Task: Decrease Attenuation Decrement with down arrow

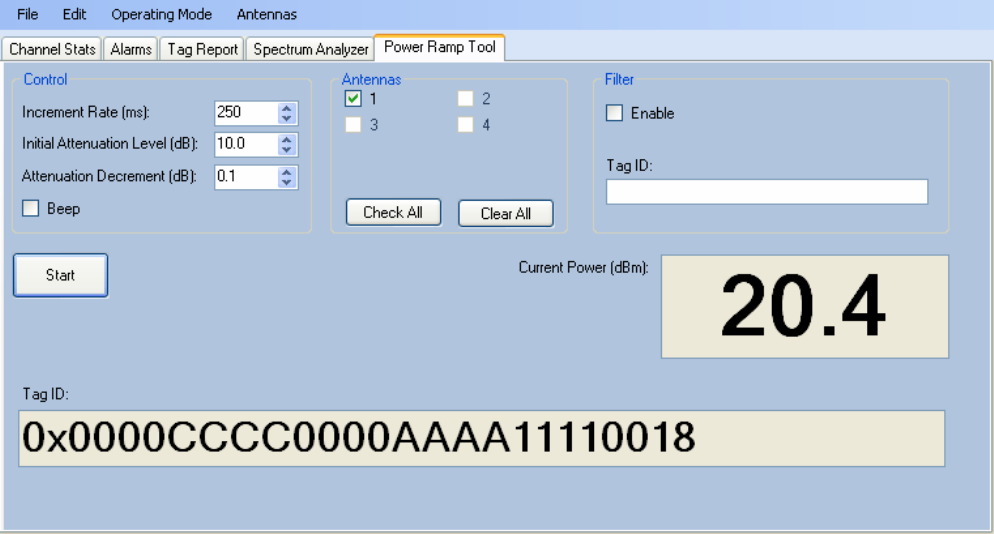Action: point(287,182)
